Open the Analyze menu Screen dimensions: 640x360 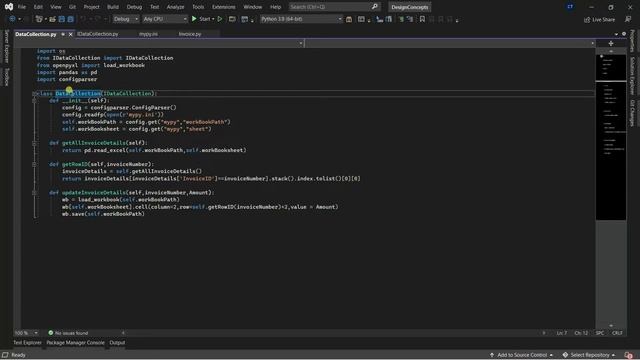(x=175, y=7)
